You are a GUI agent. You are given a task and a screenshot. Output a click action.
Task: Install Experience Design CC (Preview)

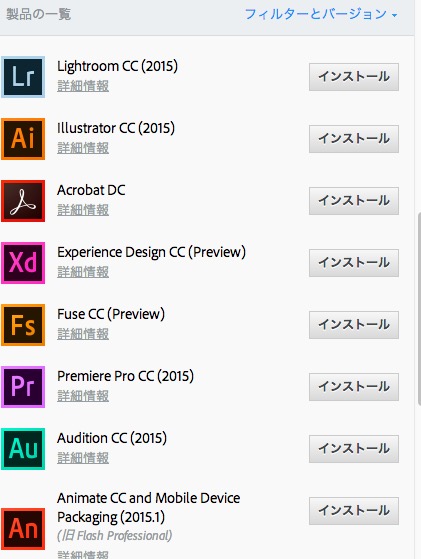354,263
